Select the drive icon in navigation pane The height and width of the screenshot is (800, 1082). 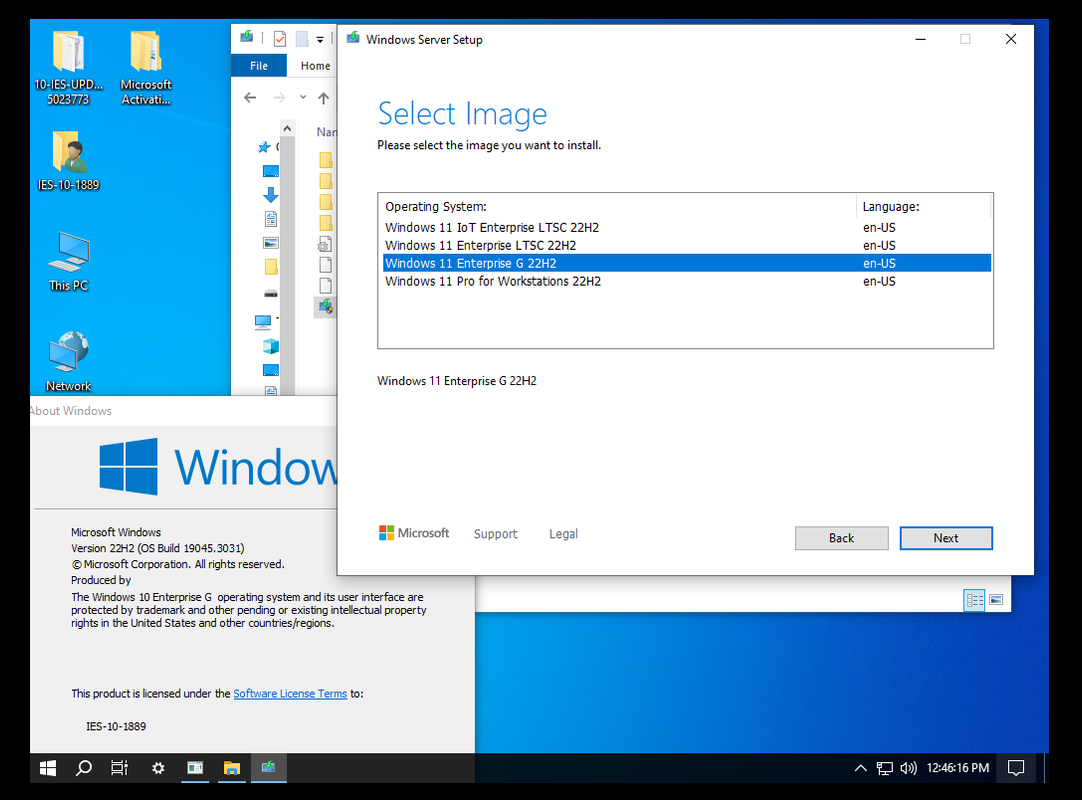(270, 293)
